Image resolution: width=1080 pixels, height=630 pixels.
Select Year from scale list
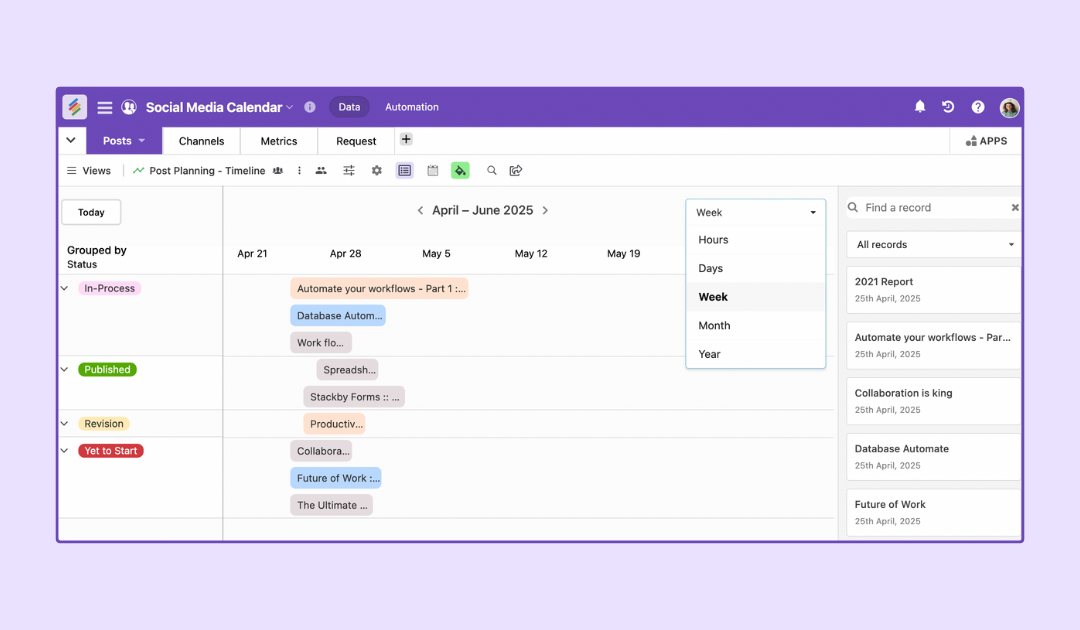pyautogui.click(x=756, y=354)
